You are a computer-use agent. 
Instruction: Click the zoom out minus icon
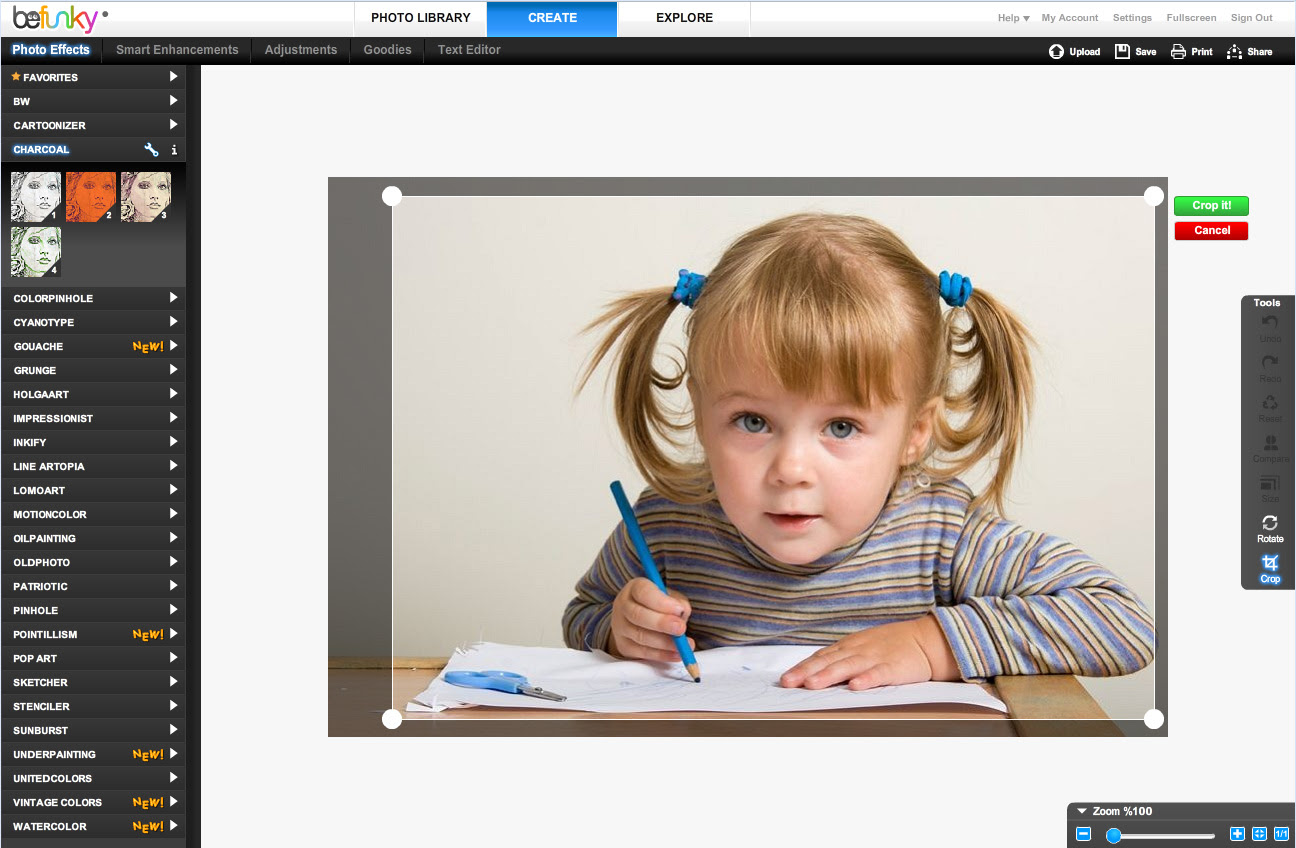coord(1083,834)
